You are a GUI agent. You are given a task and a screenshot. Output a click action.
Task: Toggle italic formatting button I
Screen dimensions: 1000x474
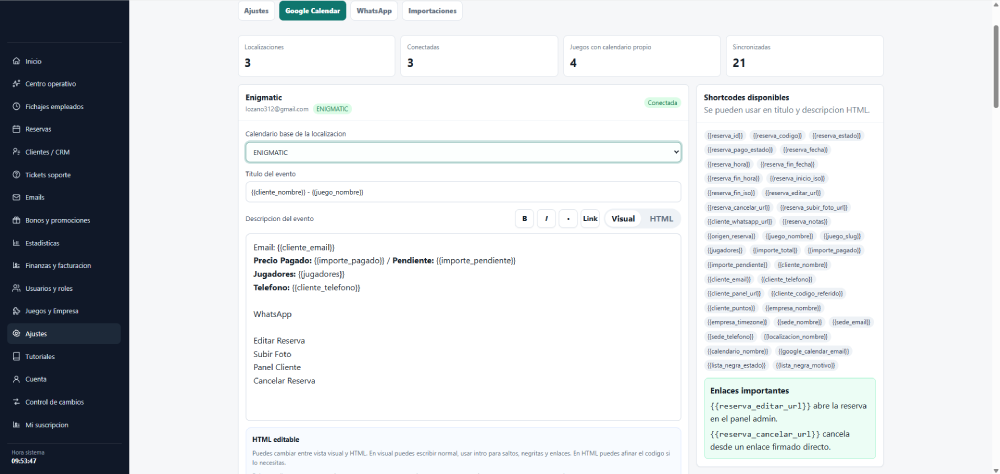(x=546, y=219)
